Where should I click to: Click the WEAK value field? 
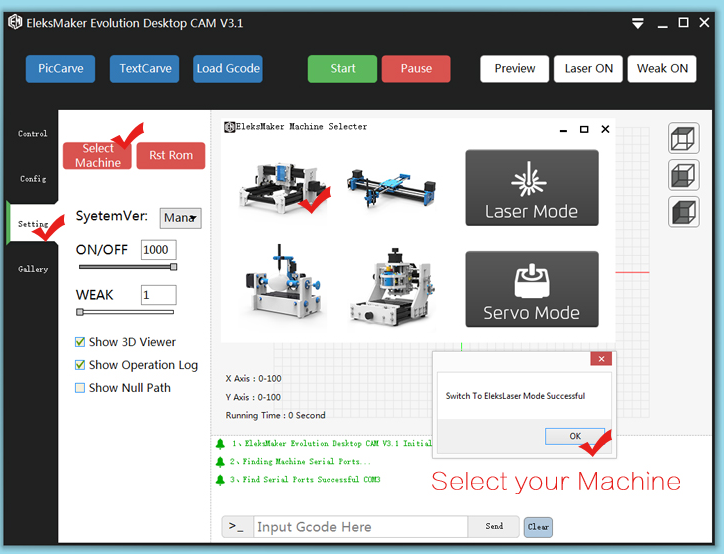pos(158,295)
